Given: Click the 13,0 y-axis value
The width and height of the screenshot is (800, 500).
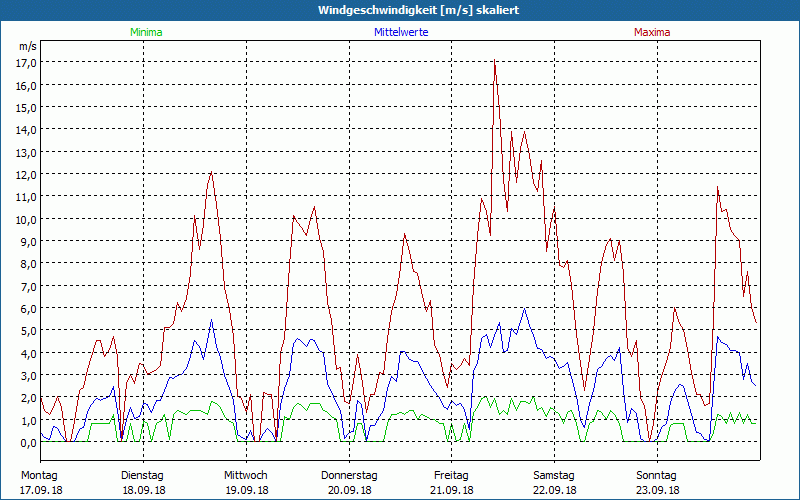Looking at the screenshot, I should click(x=26, y=152).
